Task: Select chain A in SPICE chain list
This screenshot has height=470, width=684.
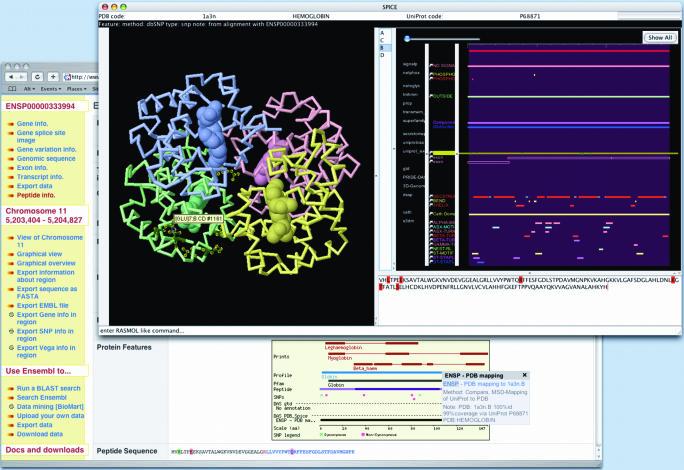Action: [382, 33]
